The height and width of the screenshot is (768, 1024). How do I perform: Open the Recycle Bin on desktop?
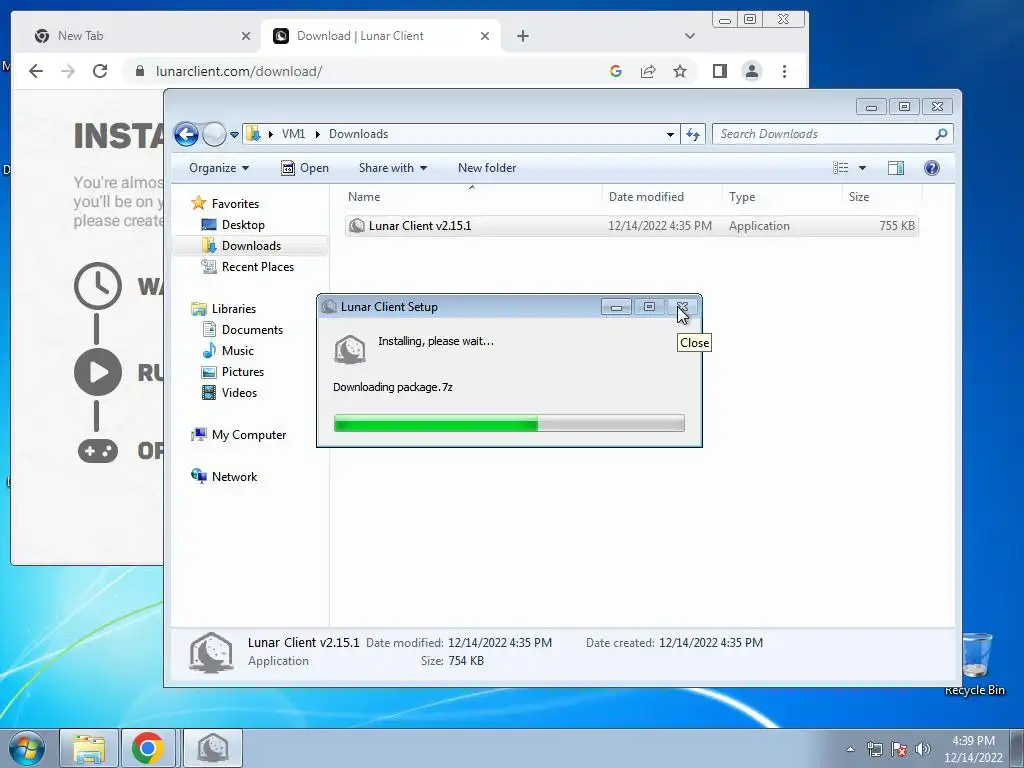[975, 663]
